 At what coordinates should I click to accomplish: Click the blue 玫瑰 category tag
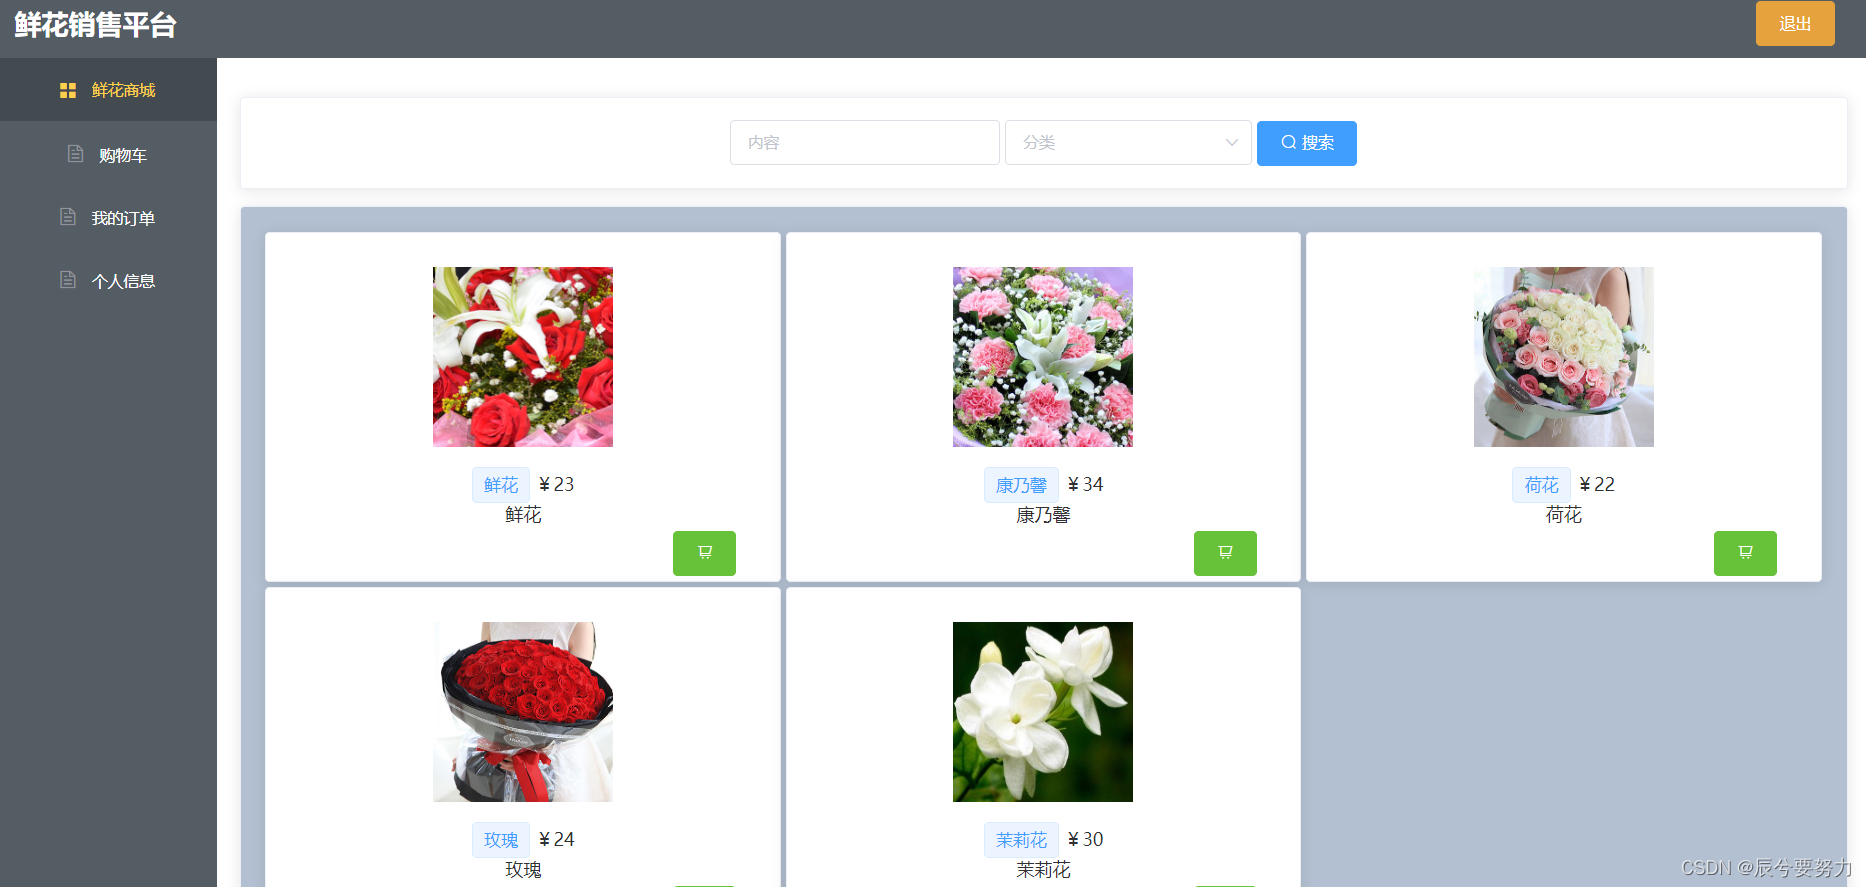click(501, 840)
